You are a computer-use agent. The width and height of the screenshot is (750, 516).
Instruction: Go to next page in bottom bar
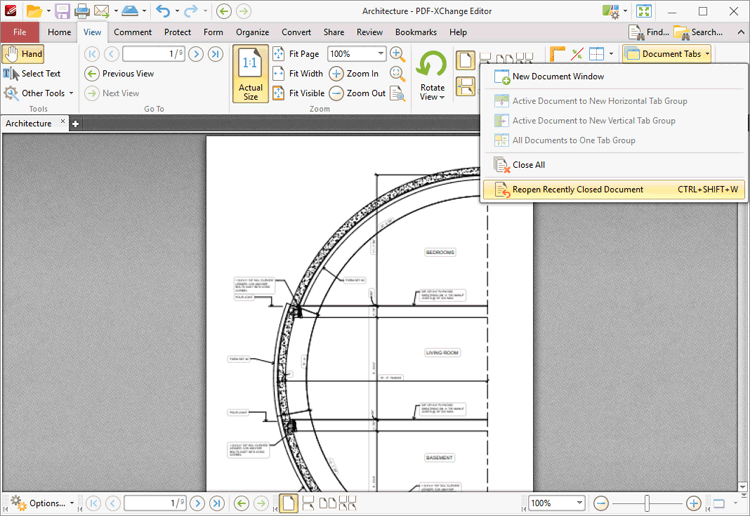tap(197, 503)
